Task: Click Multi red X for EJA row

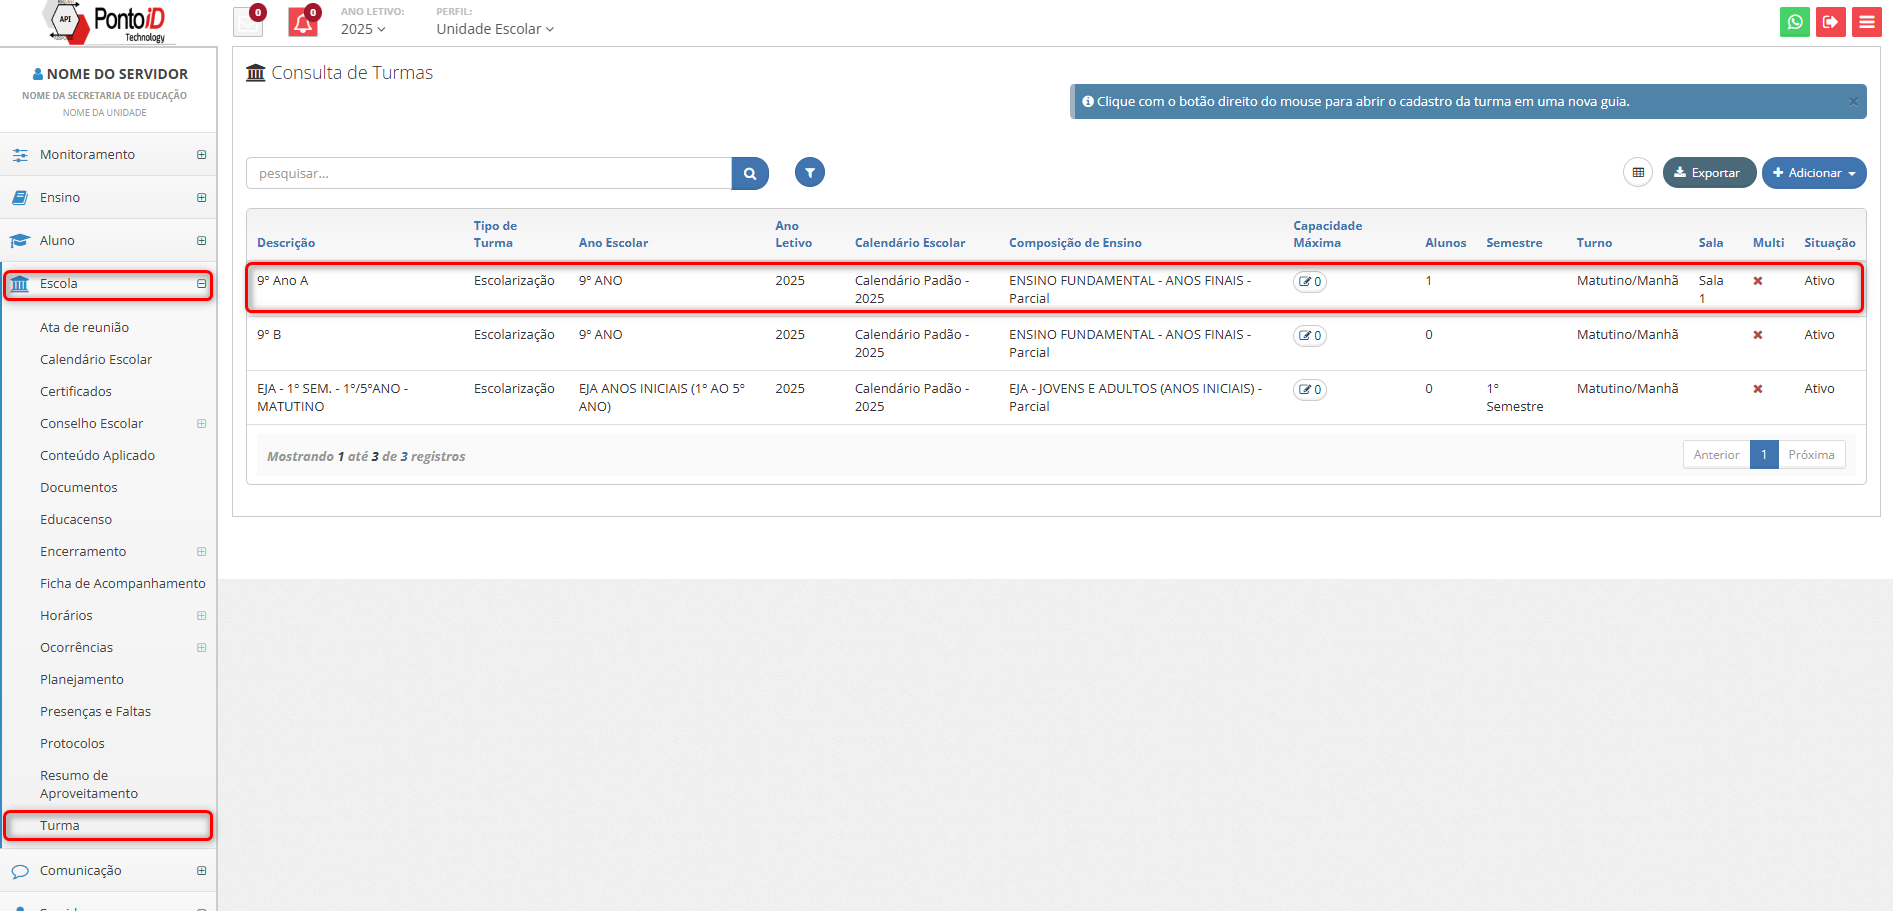Action: pyautogui.click(x=1758, y=389)
